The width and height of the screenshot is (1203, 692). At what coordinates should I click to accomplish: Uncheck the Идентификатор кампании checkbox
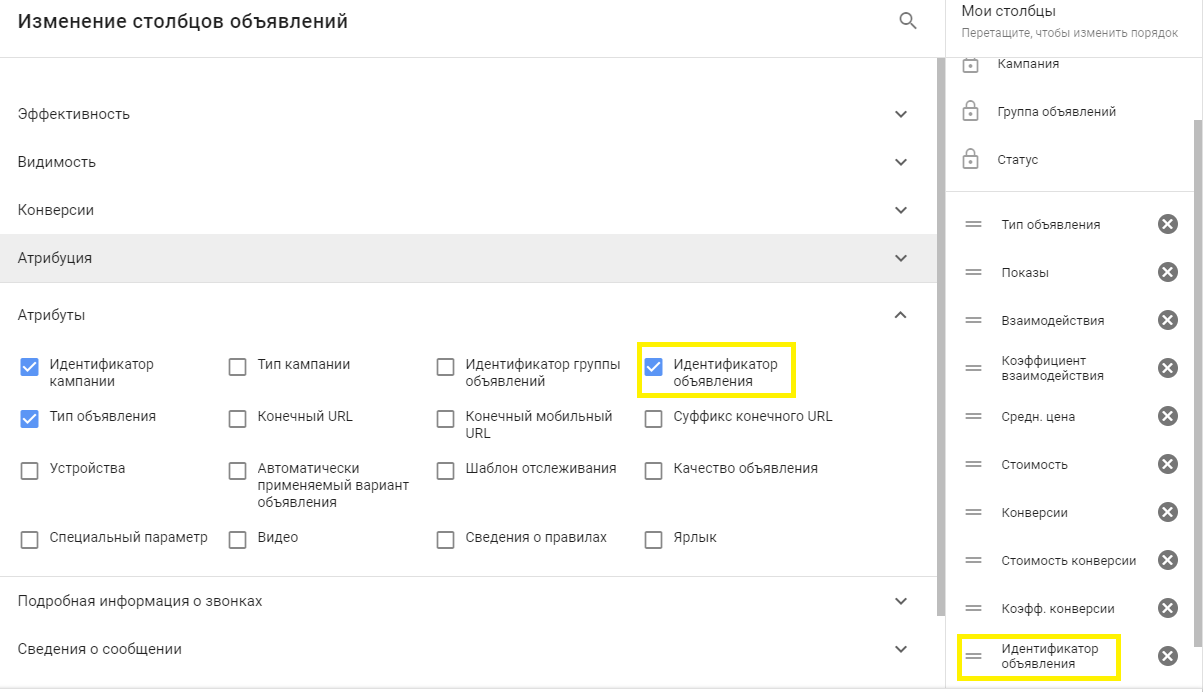click(x=29, y=367)
